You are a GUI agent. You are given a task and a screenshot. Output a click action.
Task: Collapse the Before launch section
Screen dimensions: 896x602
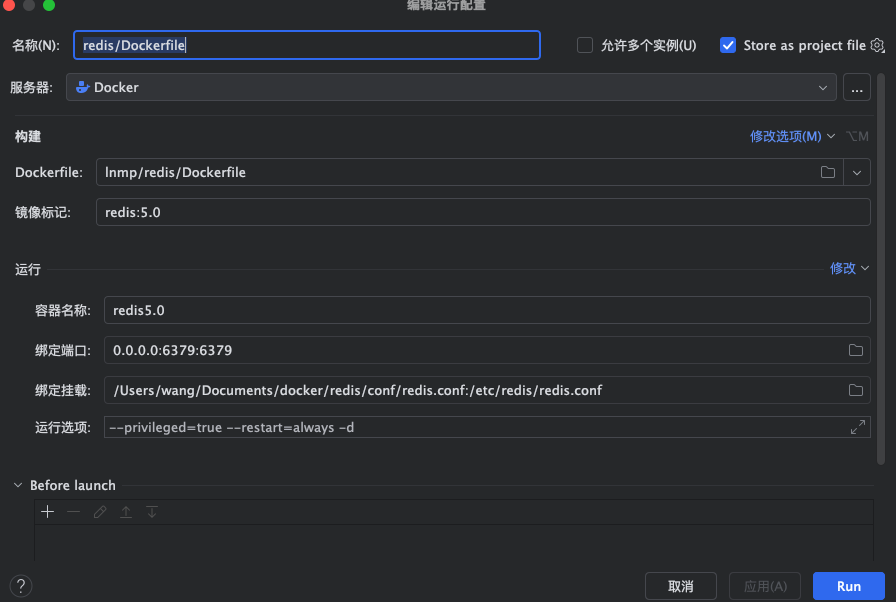17,485
